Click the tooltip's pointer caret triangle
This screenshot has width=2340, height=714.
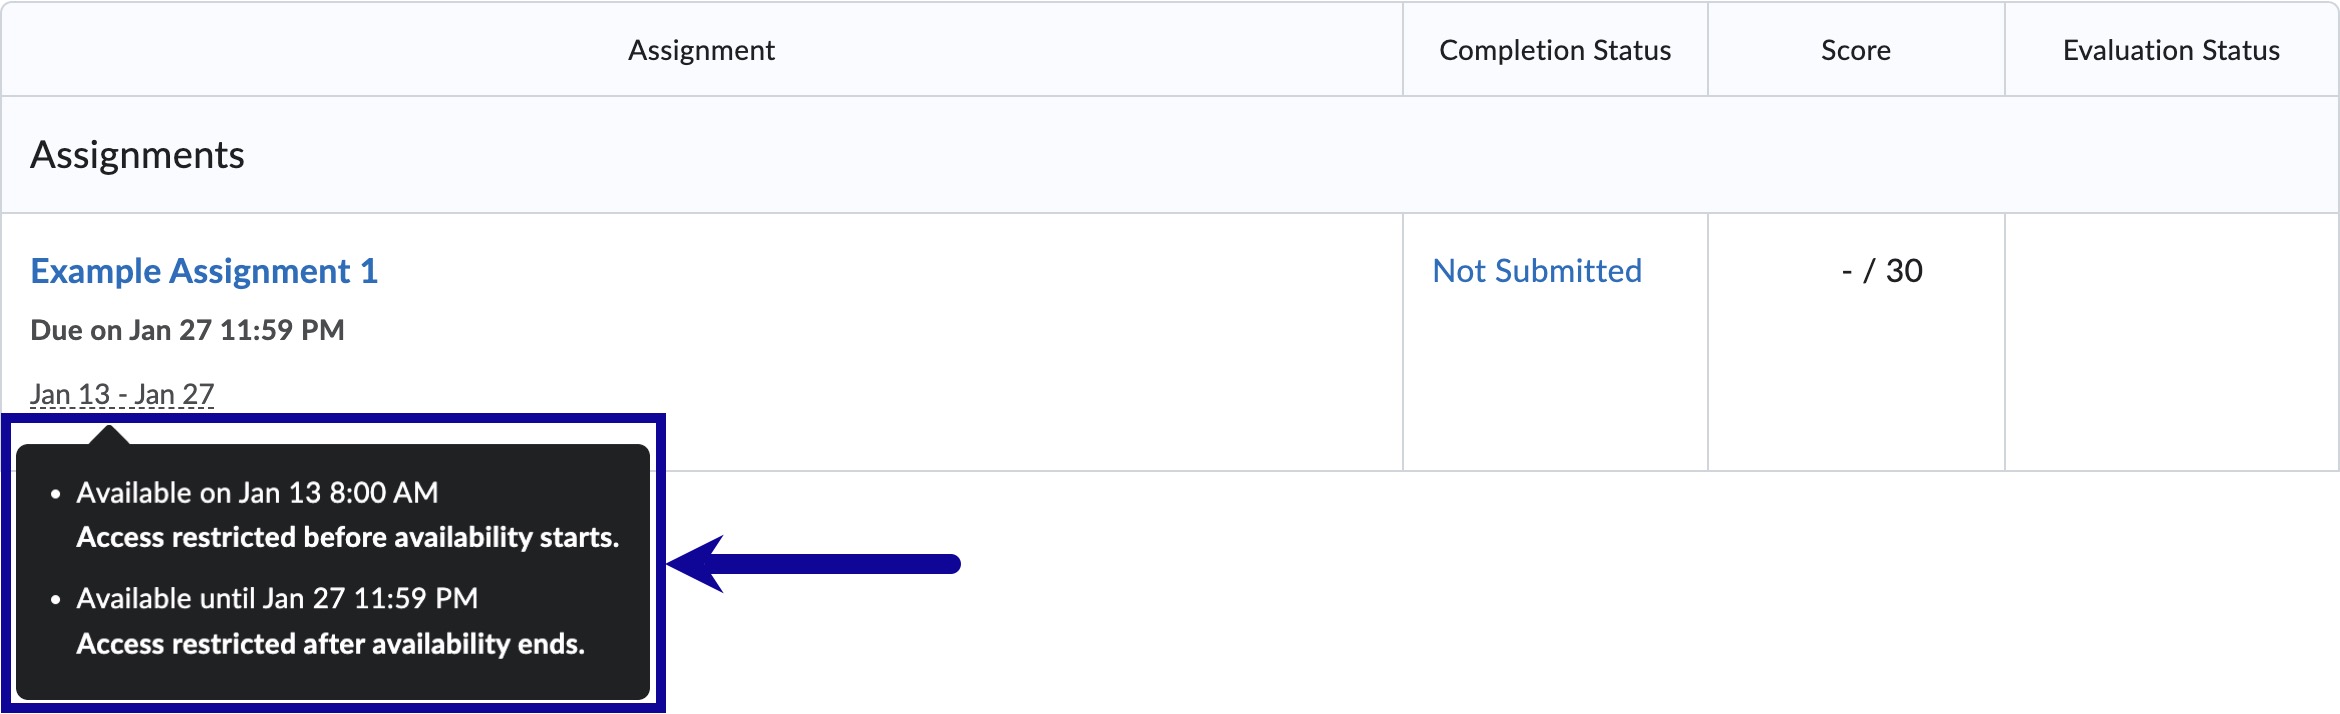click(x=109, y=435)
